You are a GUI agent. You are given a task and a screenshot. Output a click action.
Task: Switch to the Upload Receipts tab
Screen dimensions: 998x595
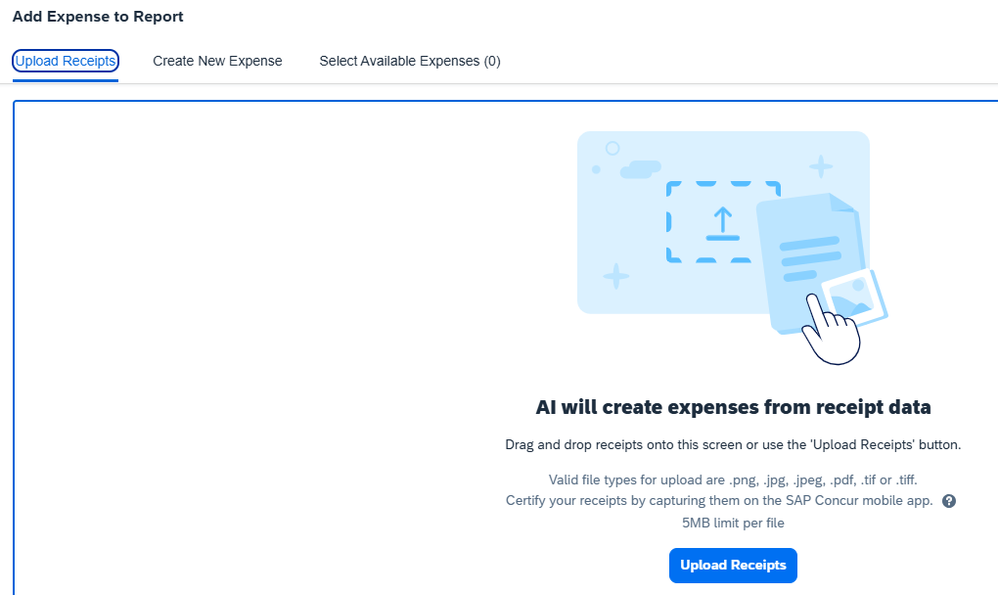click(x=66, y=61)
